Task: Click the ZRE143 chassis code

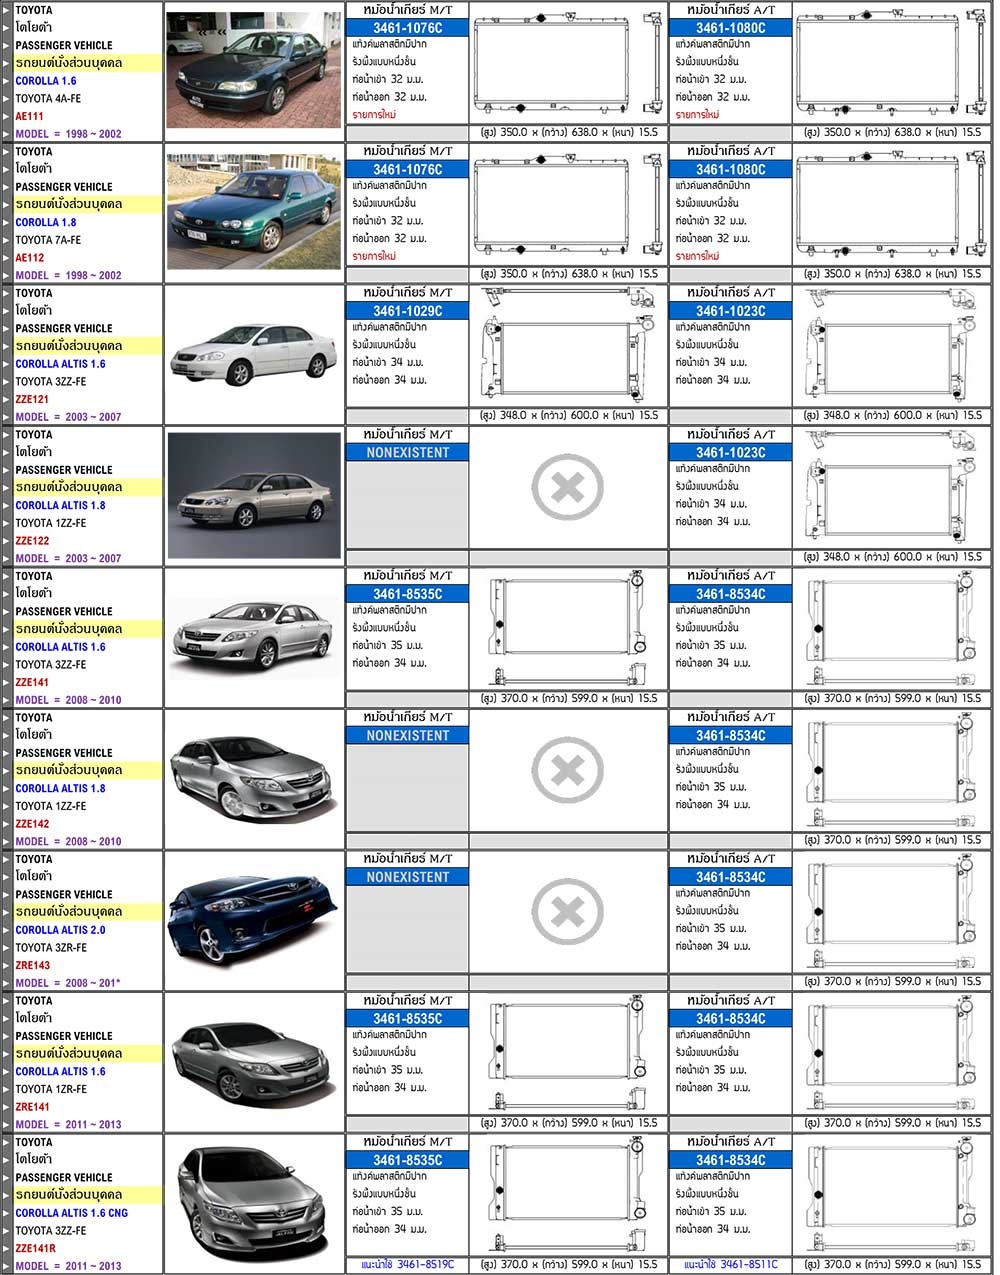Action: tap(32, 965)
